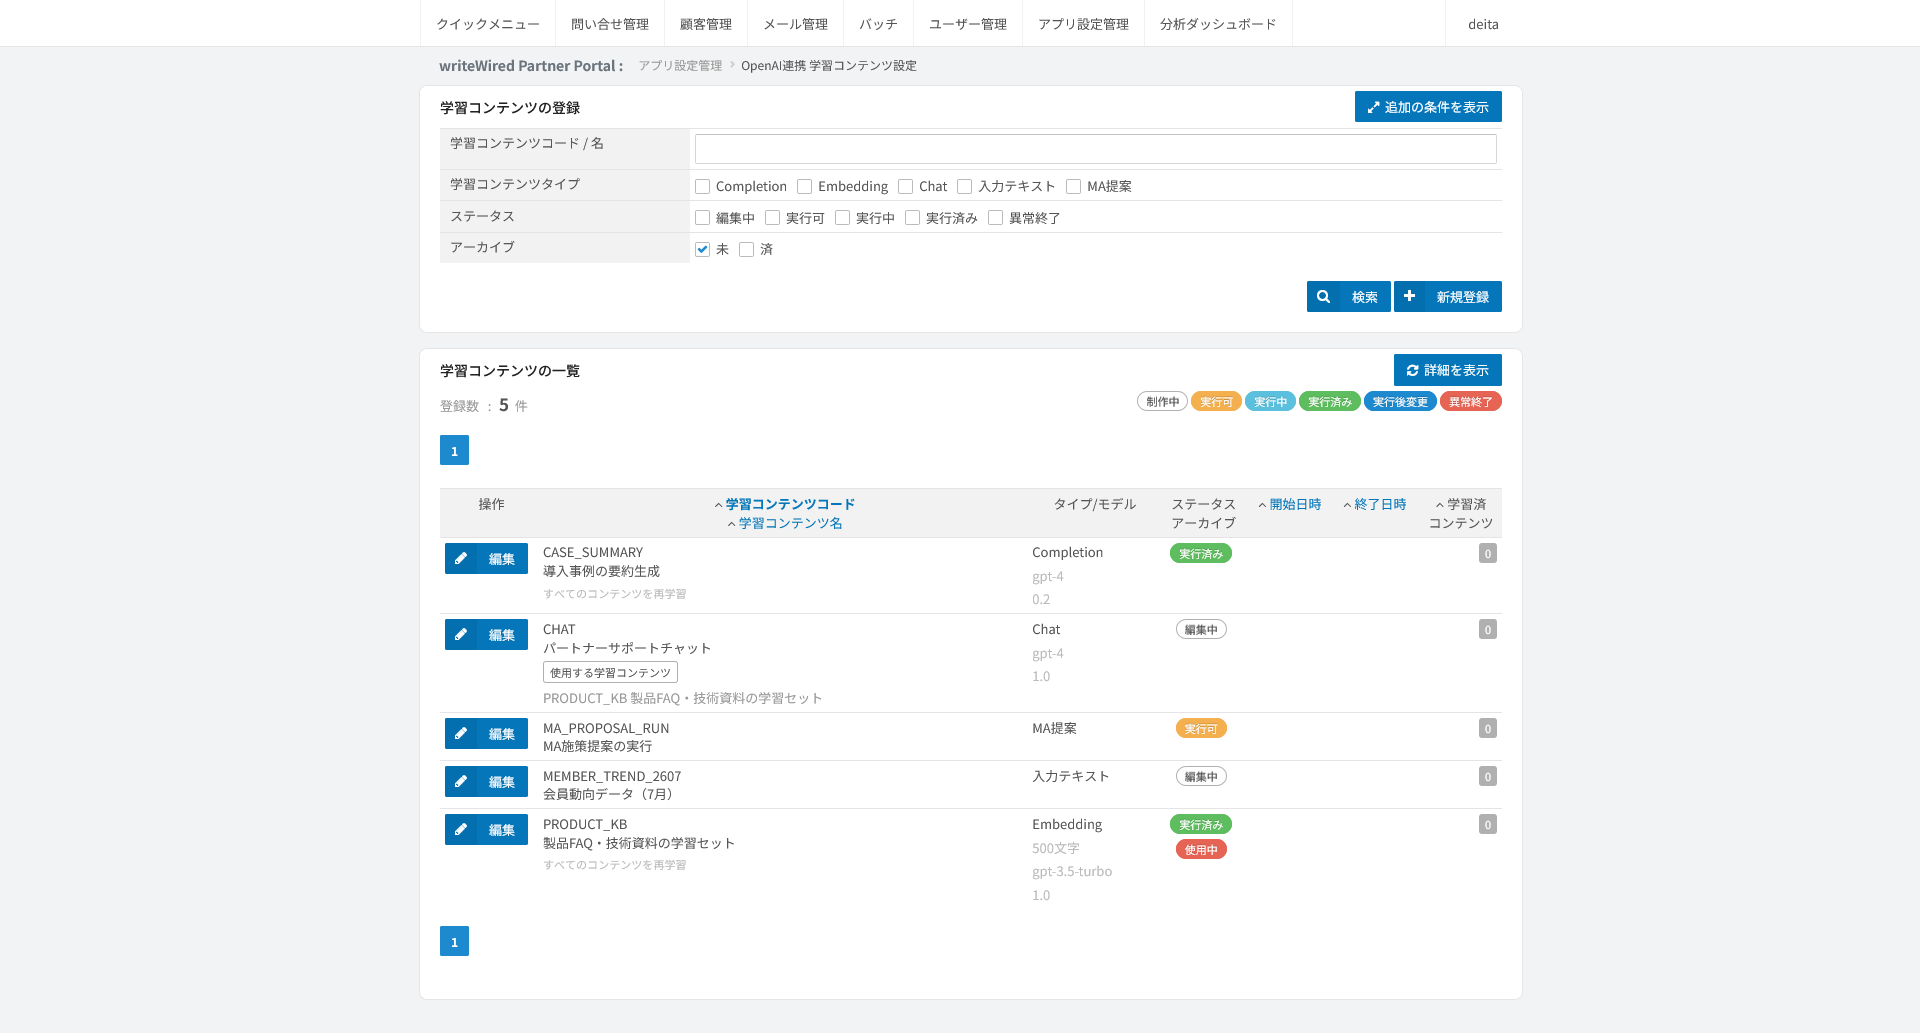Sort by 終了日時 column
This screenshot has width=1920, height=1033.
tap(1380, 504)
